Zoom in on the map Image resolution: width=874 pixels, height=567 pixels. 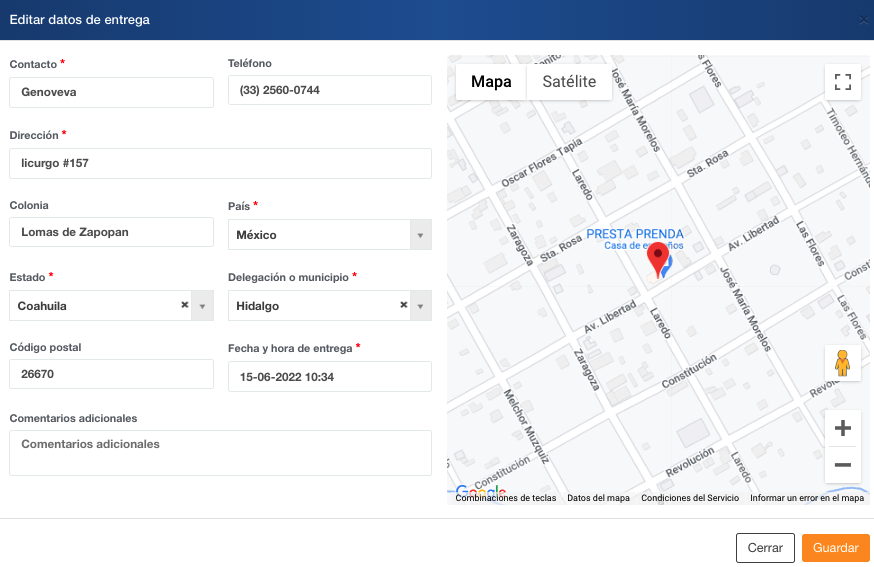tap(842, 428)
